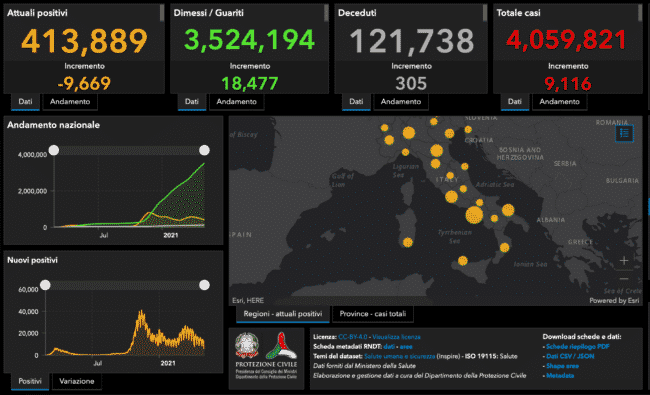Grab right range handle of Andamento nazionale chart
The width and height of the screenshot is (650, 395).
(x=204, y=150)
